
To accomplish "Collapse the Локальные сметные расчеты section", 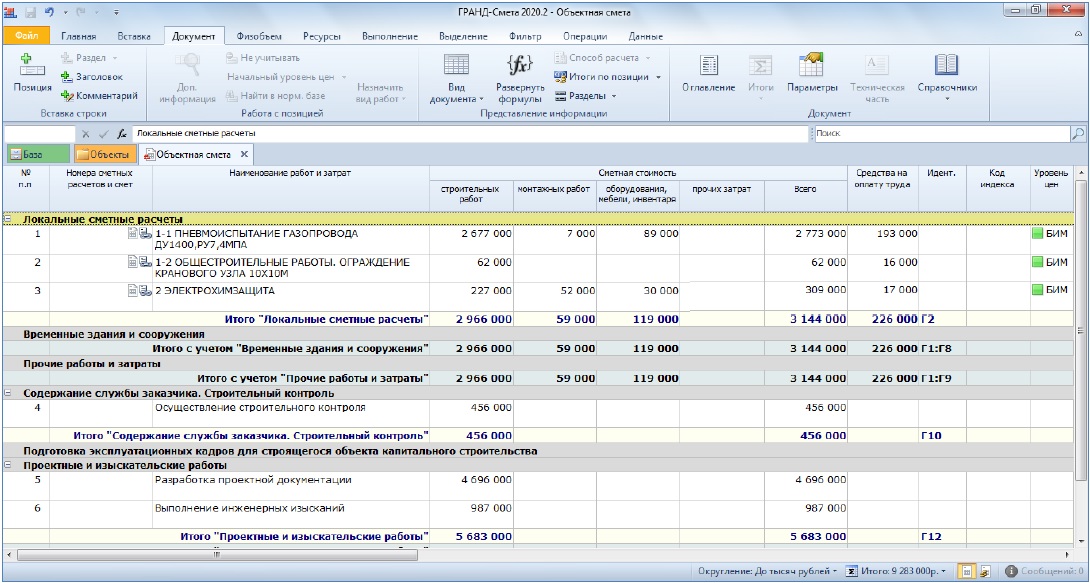I will point(7,219).
